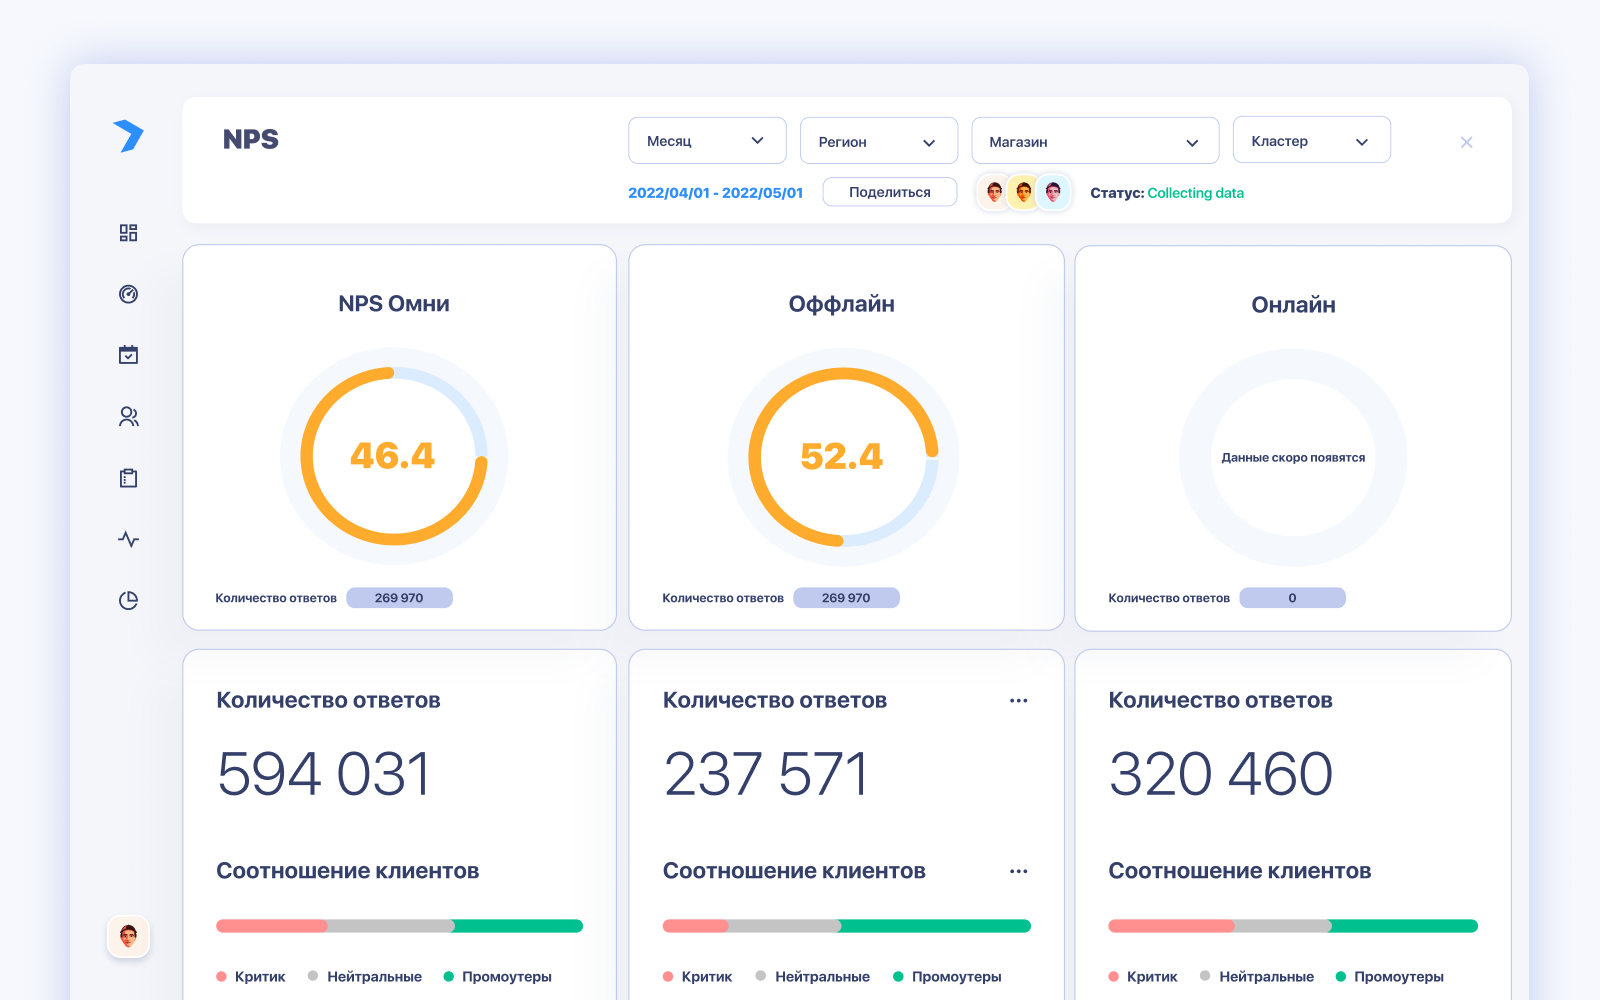This screenshot has height=1000, width=1600.
Task: Open the dashboard grid icon in sidebar
Action: click(x=128, y=233)
